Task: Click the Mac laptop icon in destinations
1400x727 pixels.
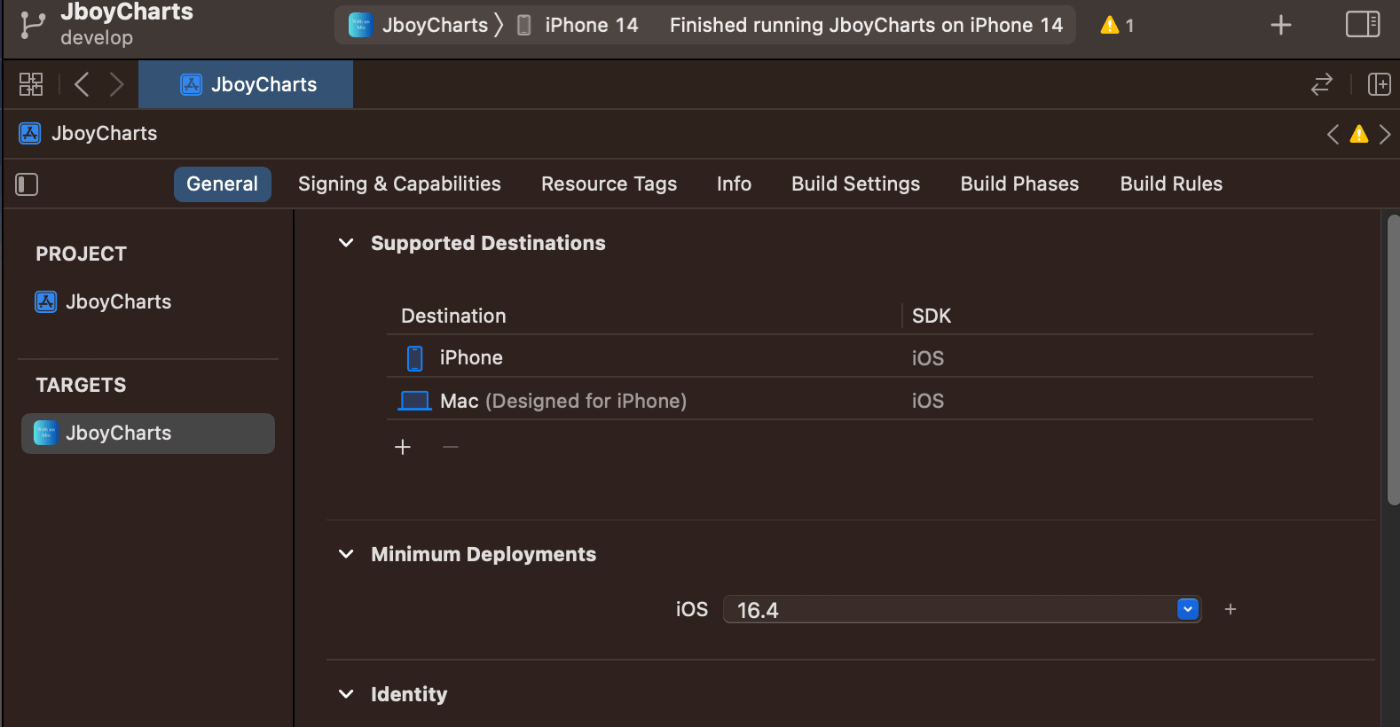Action: click(415, 401)
